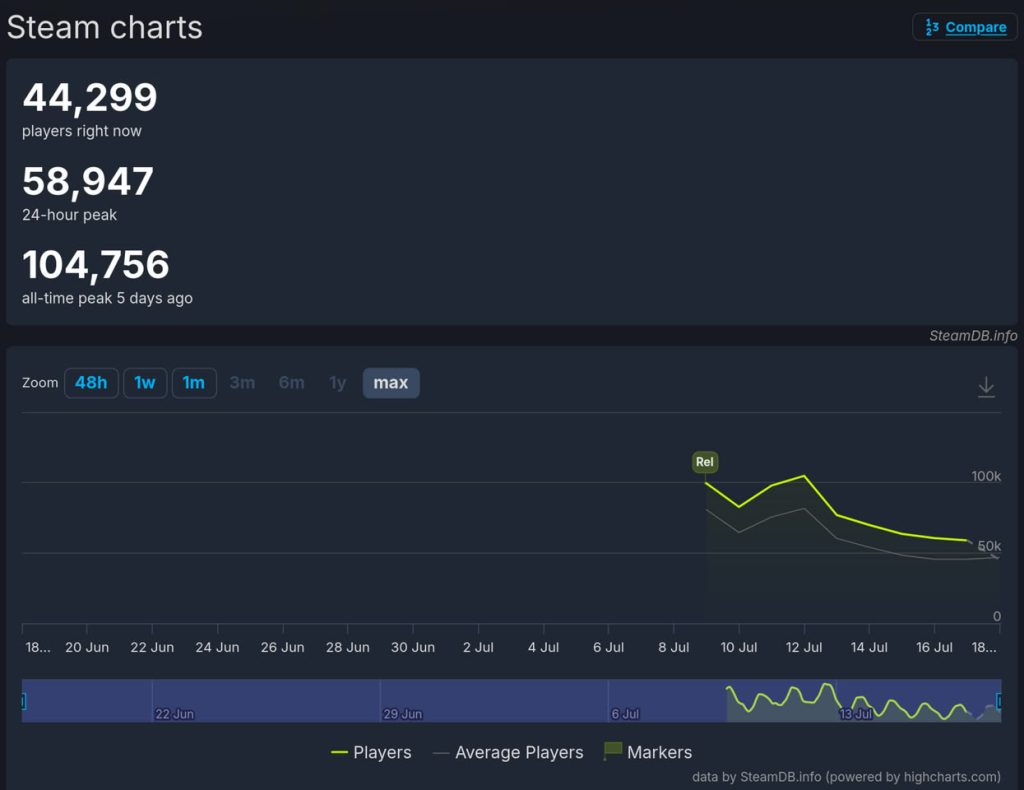Download chart data via arrow icon
1024x790 pixels.
[x=986, y=387]
